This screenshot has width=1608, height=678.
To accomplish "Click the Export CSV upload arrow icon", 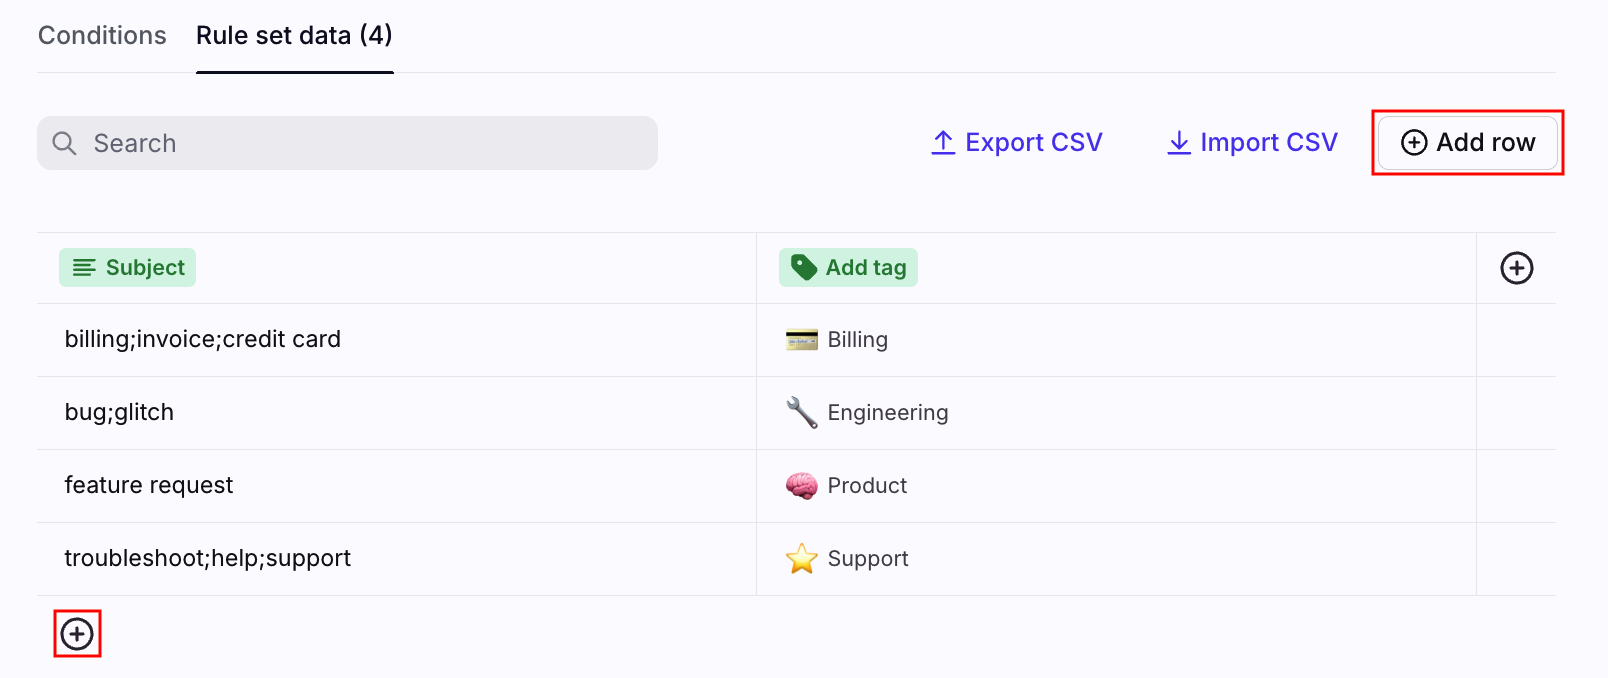I will pos(943,143).
